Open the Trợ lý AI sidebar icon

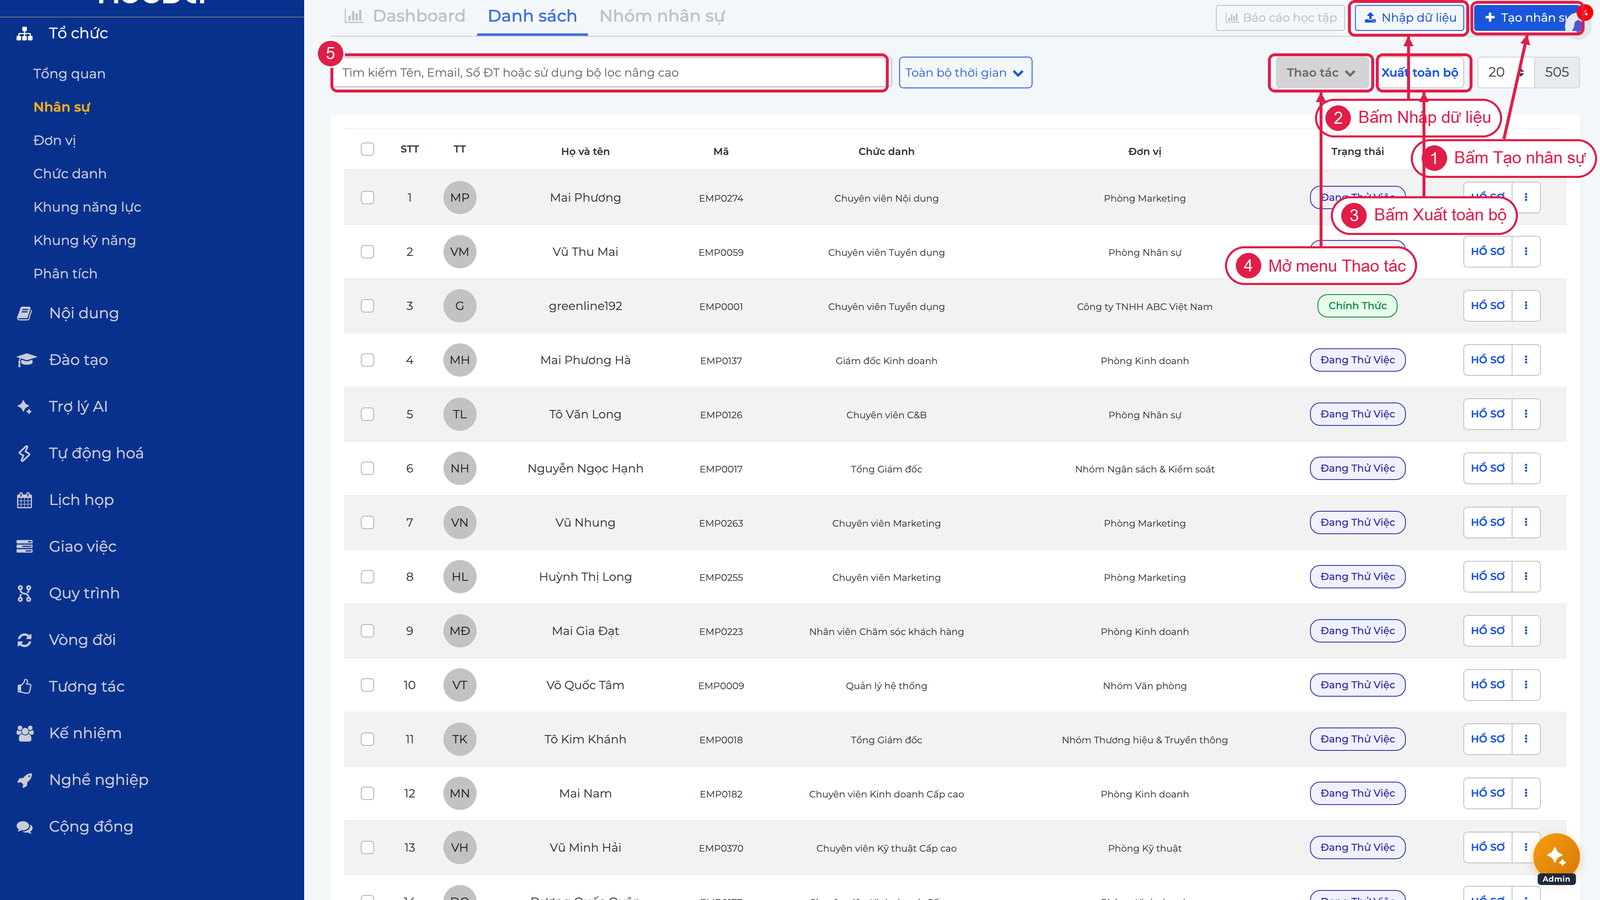tap(25, 407)
